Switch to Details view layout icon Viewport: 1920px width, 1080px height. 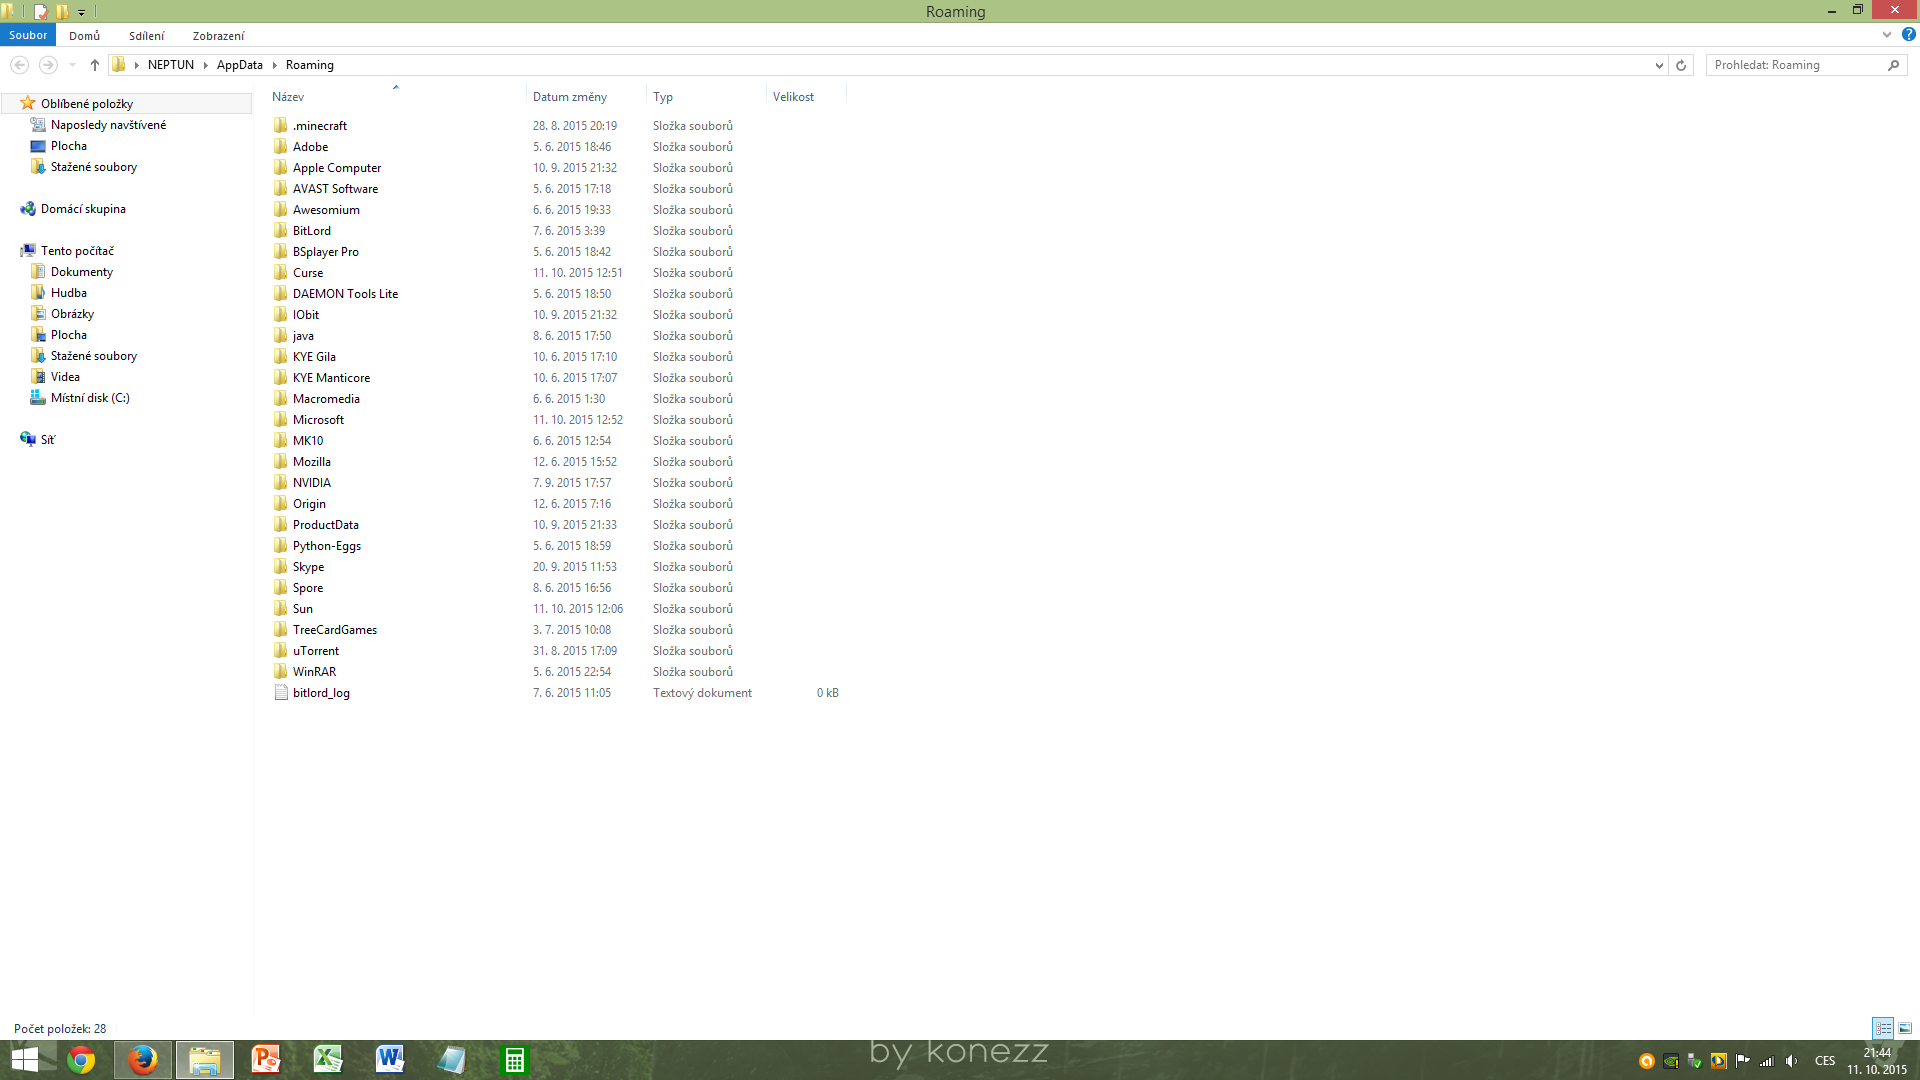pos(1883,1028)
